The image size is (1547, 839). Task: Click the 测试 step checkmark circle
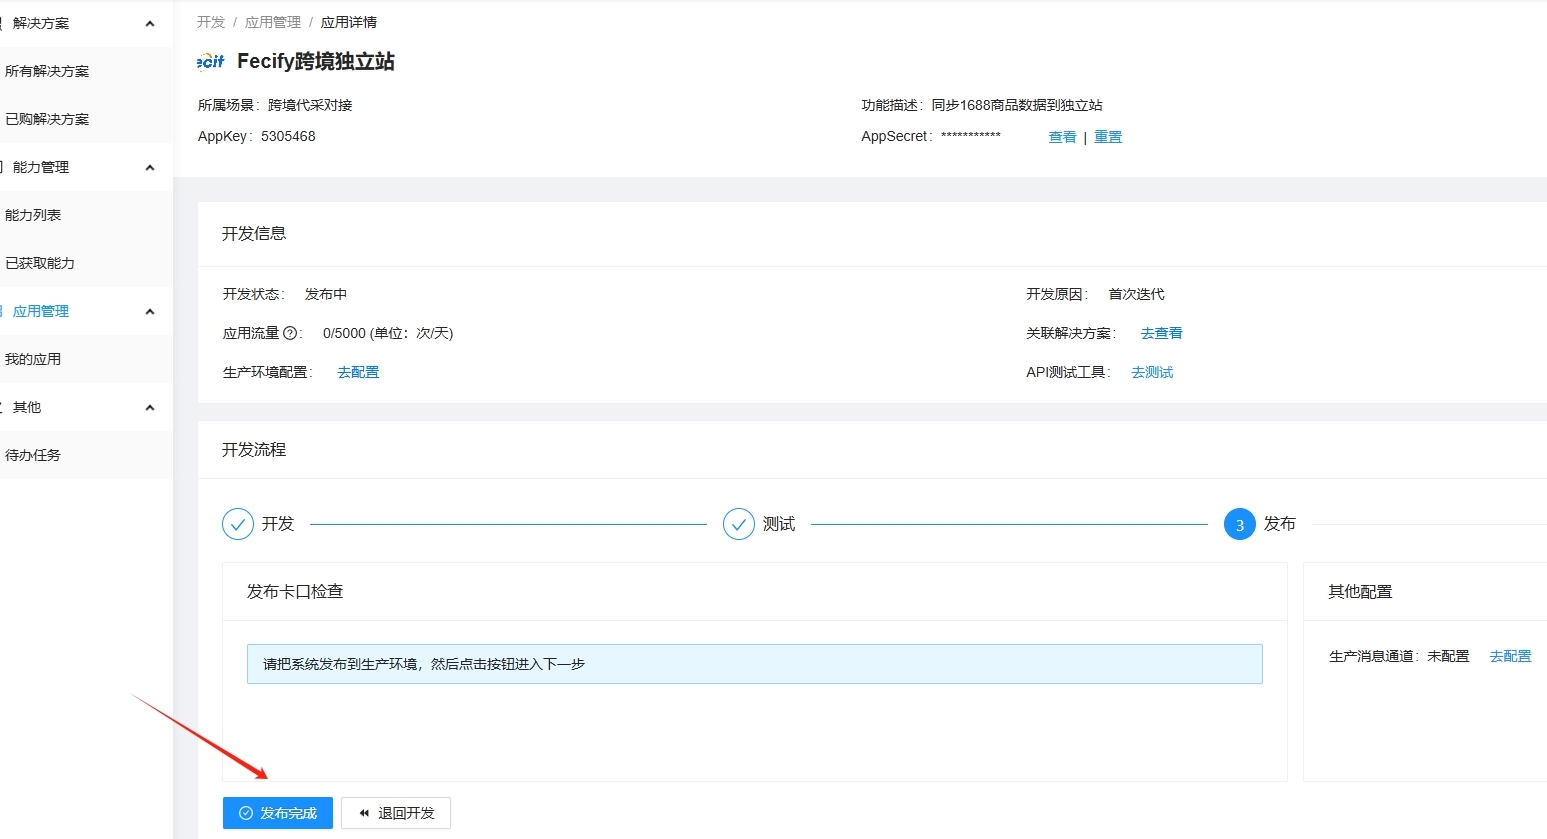coord(739,524)
